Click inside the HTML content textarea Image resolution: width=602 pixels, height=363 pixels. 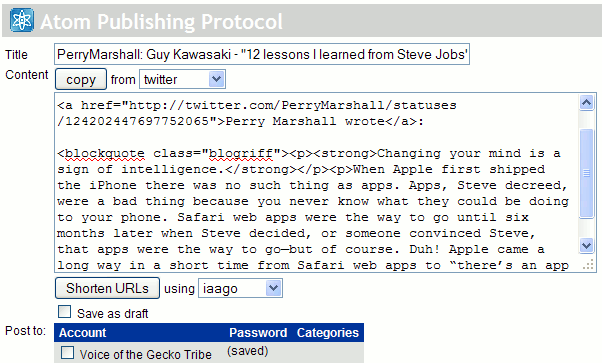[x=317, y=183]
